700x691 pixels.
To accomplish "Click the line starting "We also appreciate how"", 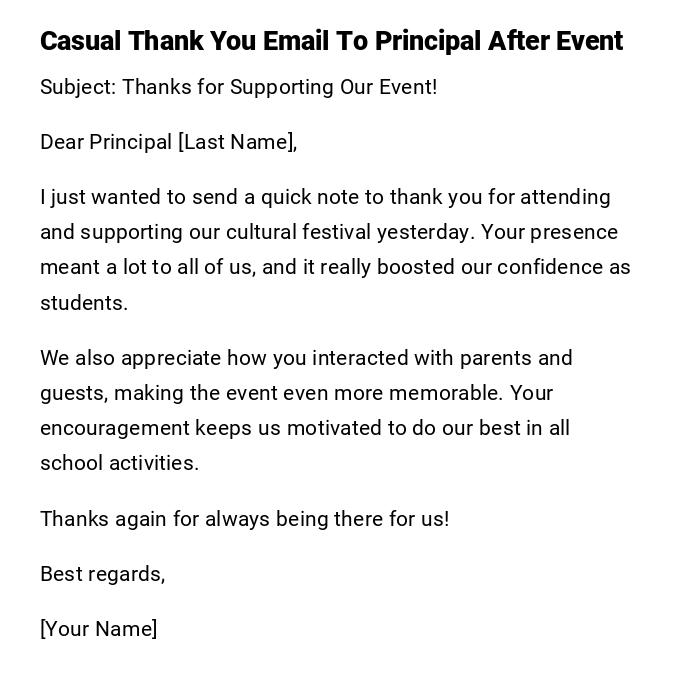I will 306,358.
